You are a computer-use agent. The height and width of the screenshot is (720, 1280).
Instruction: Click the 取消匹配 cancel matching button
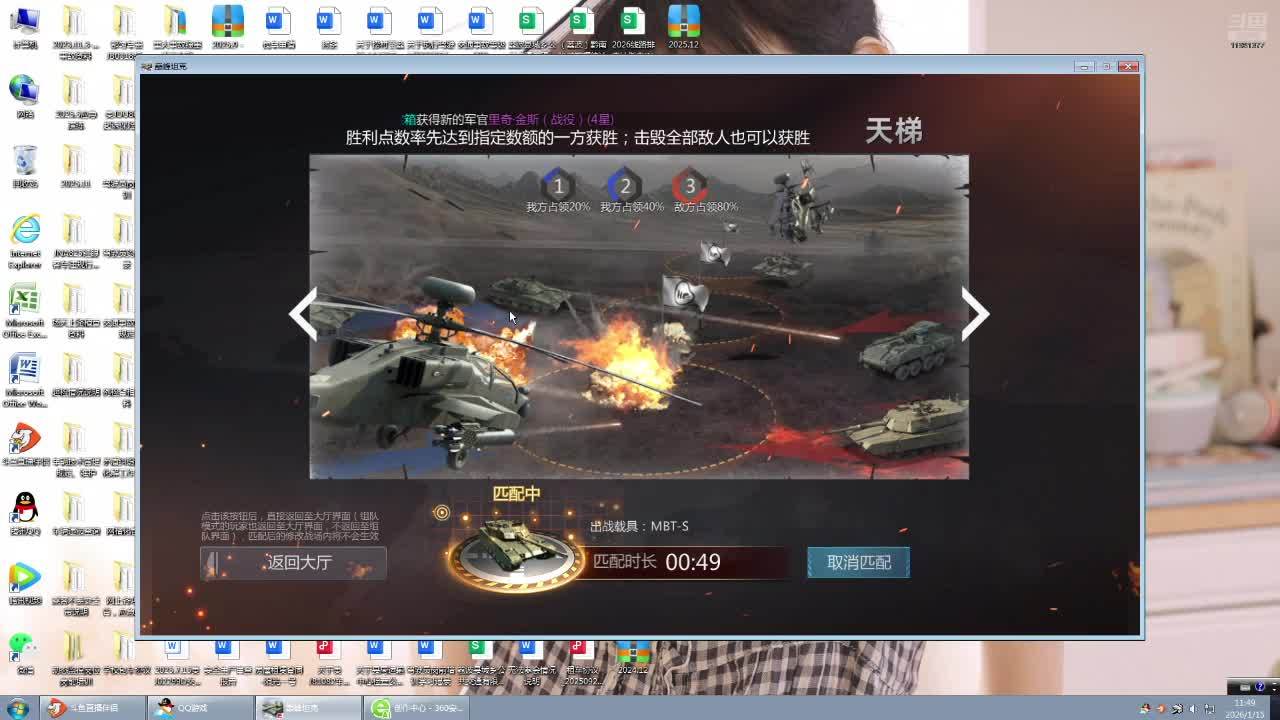point(858,563)
